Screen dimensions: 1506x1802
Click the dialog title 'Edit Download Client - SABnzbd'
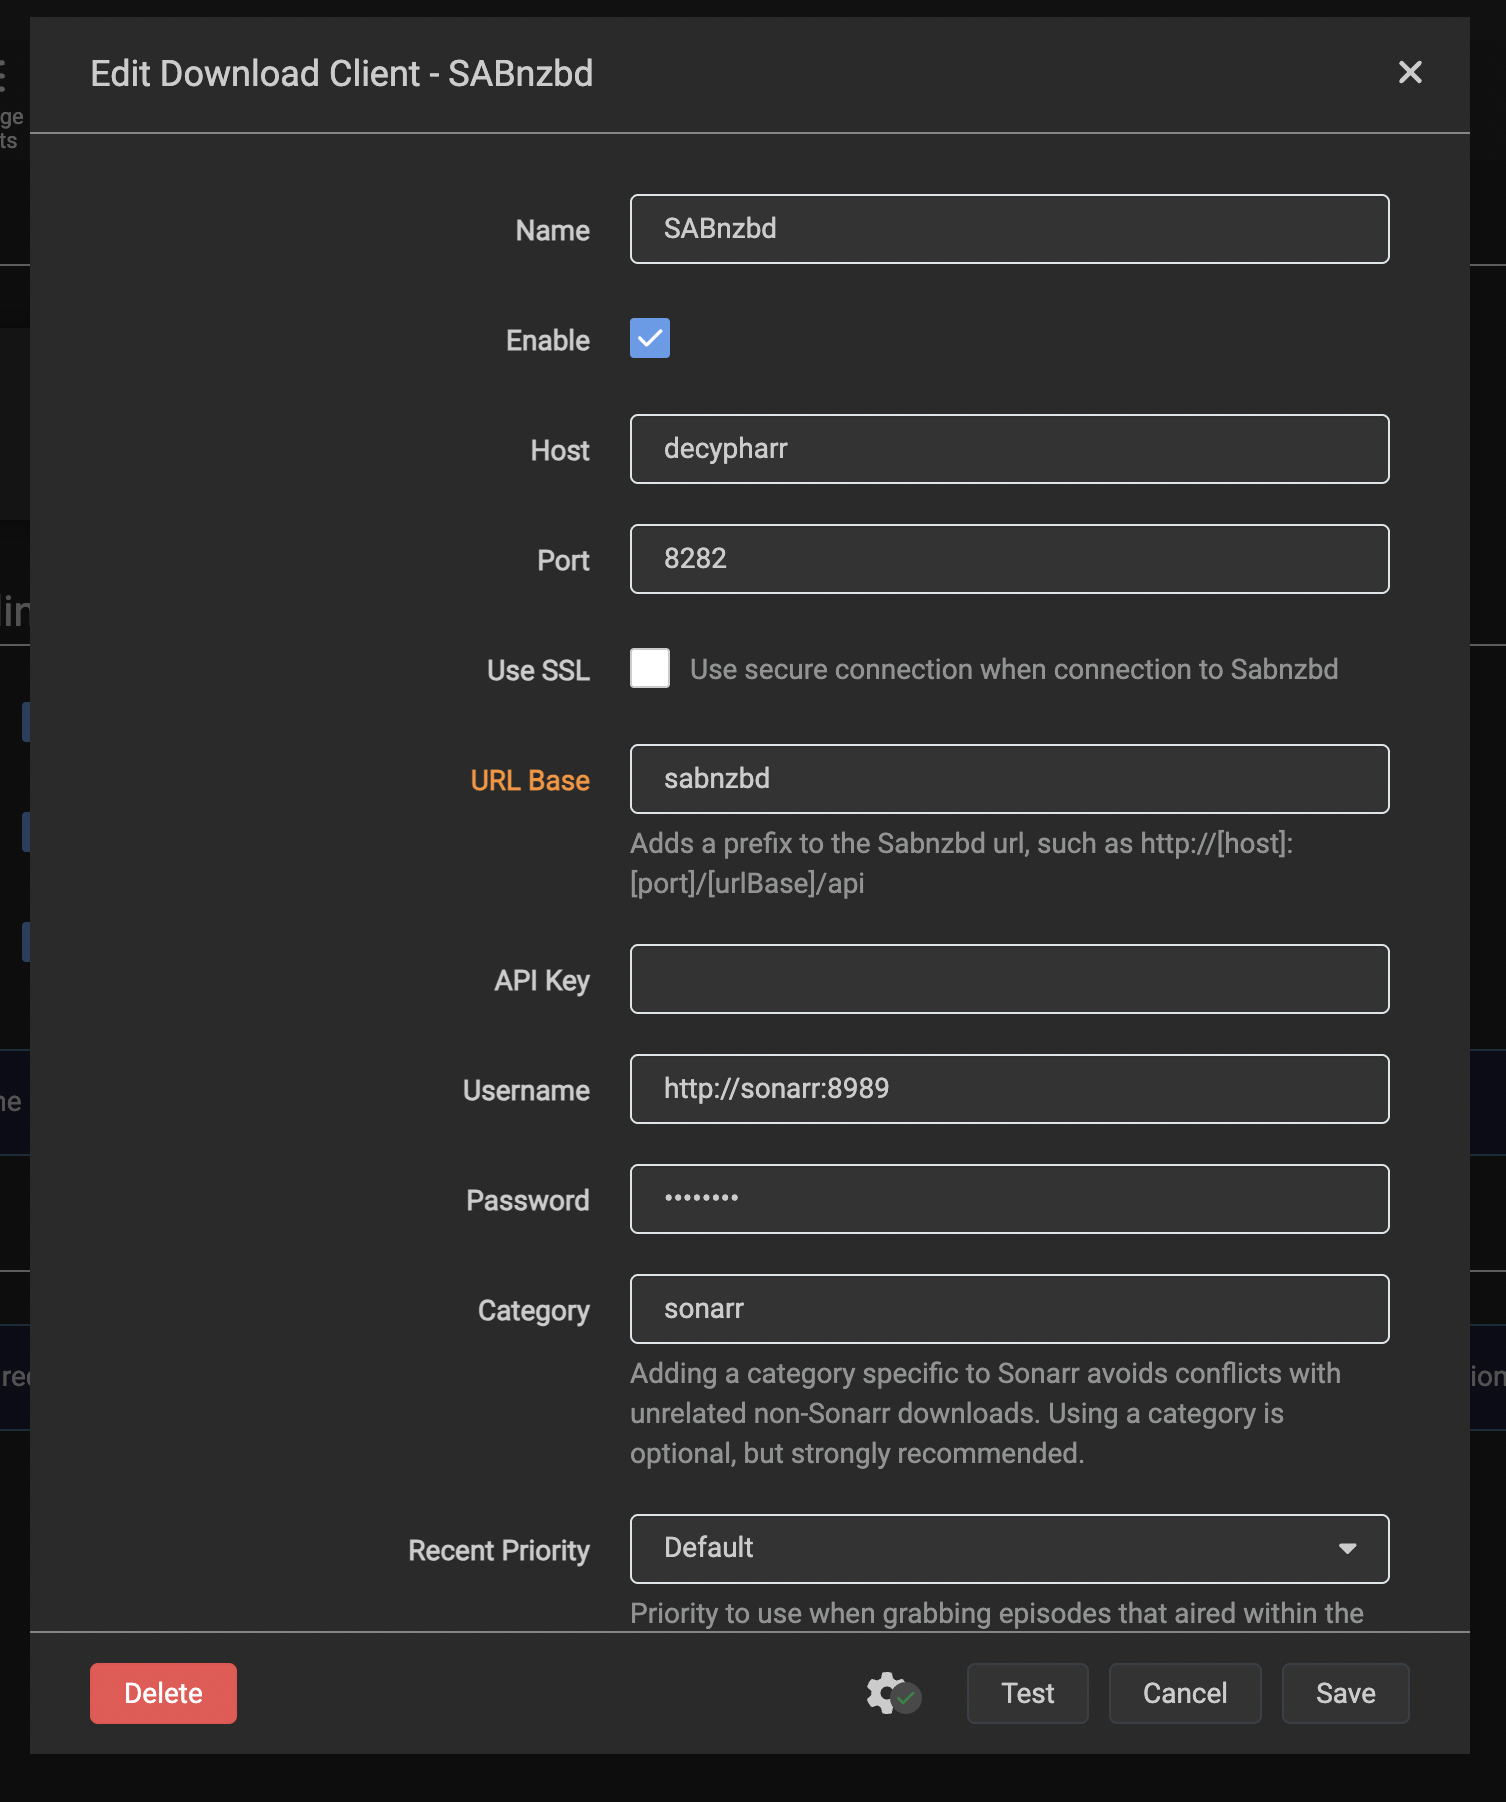click(342, 73)
